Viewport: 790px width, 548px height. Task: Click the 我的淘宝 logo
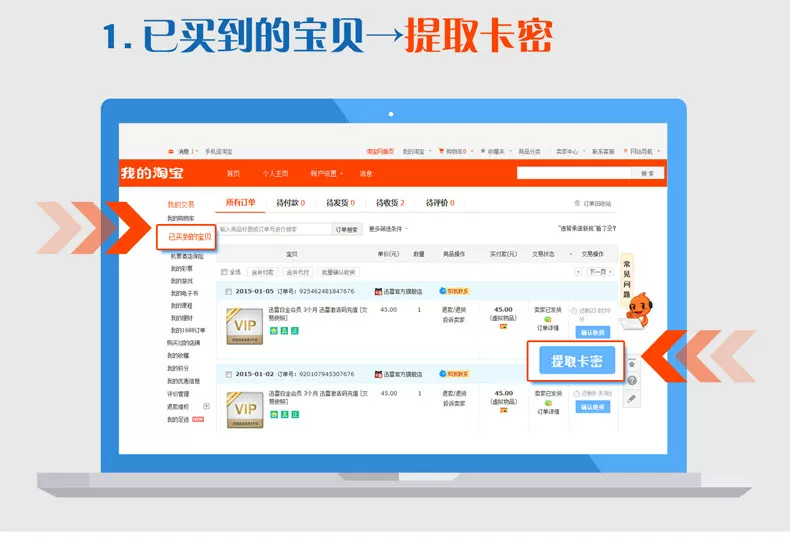coord(152,173)
